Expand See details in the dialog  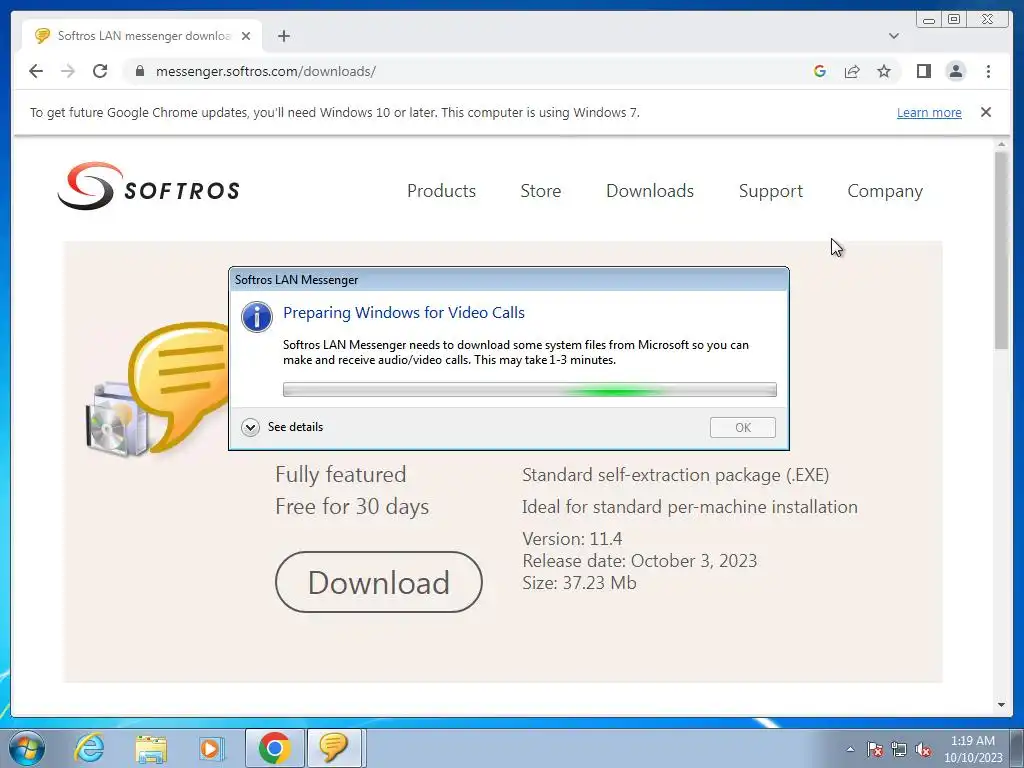click(x=282, y=427)
